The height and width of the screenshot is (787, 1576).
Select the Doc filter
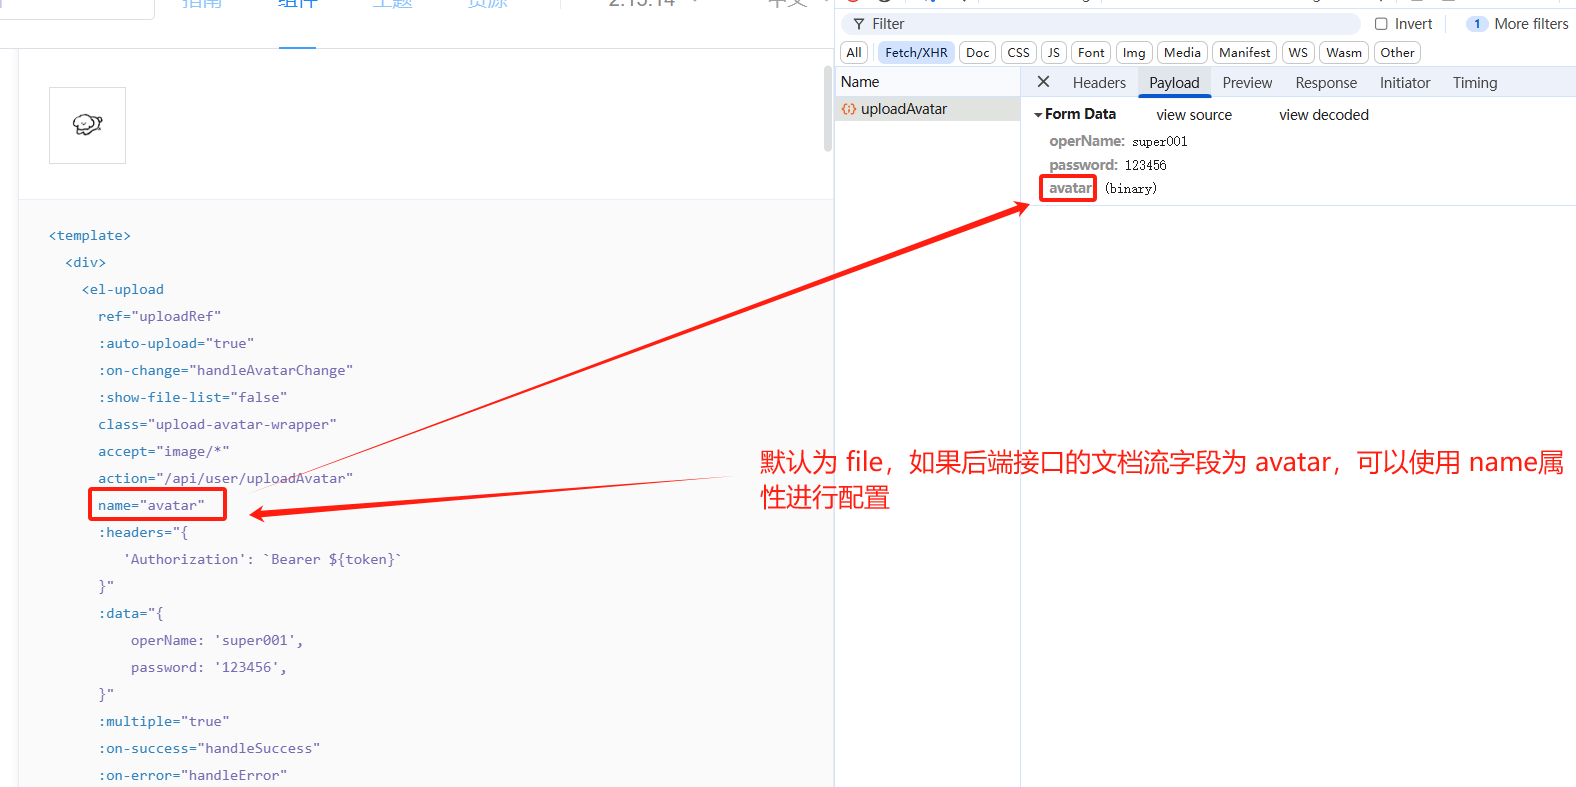978,53
